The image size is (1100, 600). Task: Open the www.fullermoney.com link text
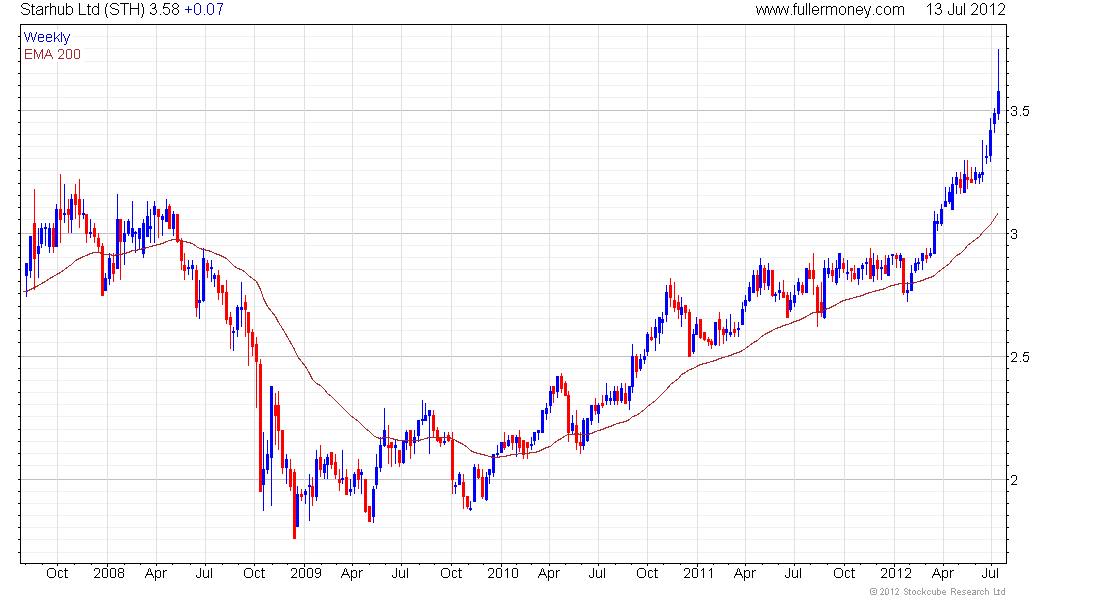click(x=830, y=10)
